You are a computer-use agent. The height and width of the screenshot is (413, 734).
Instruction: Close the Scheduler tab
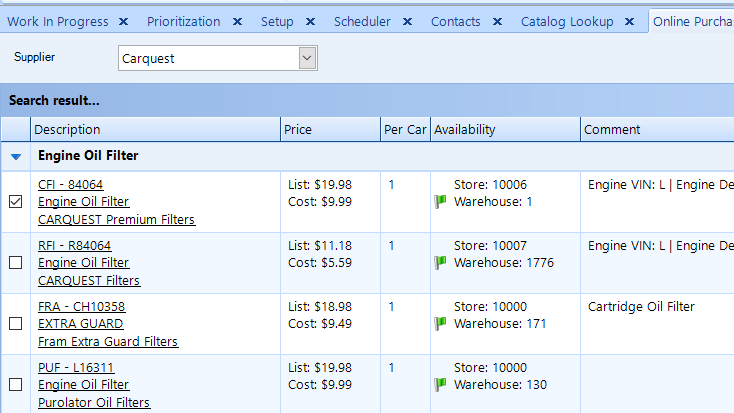pyautogui.click(x=408, y=22)
